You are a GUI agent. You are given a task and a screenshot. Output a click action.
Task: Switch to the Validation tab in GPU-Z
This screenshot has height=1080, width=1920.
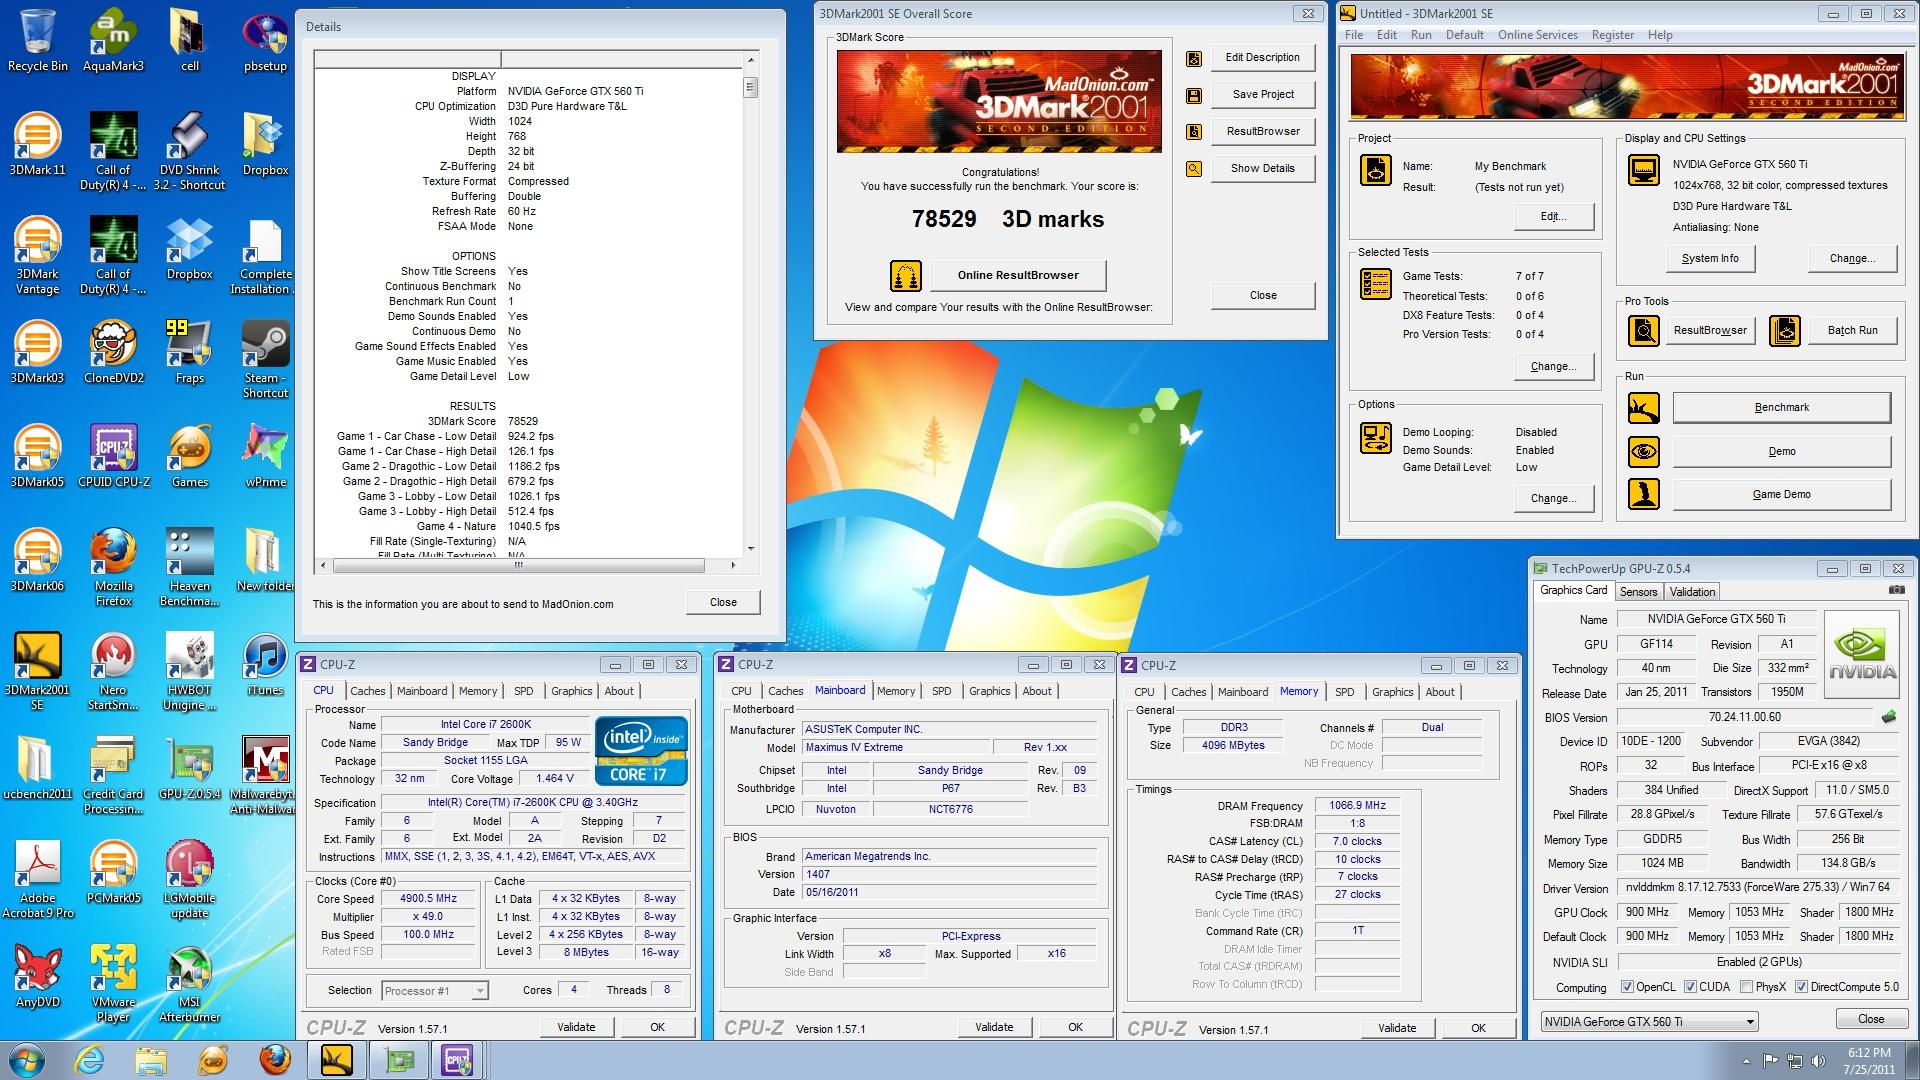(x=1692, y=592)
